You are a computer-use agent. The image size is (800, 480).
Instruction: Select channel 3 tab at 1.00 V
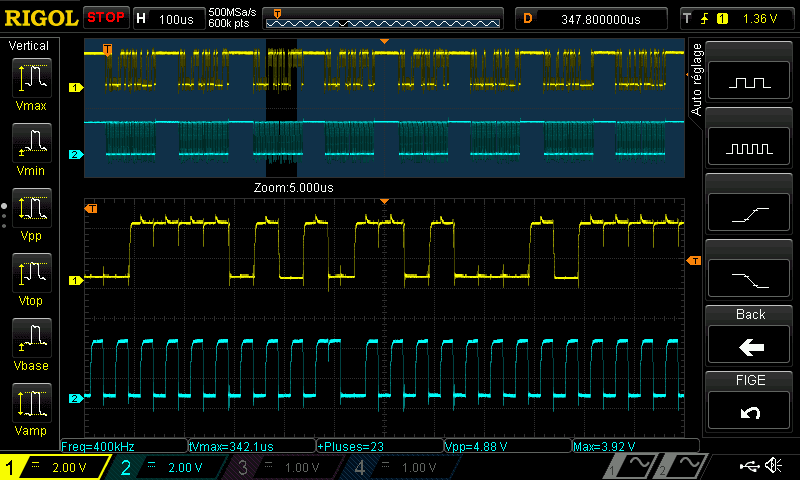pyautogui.click(x=282, y=467)
